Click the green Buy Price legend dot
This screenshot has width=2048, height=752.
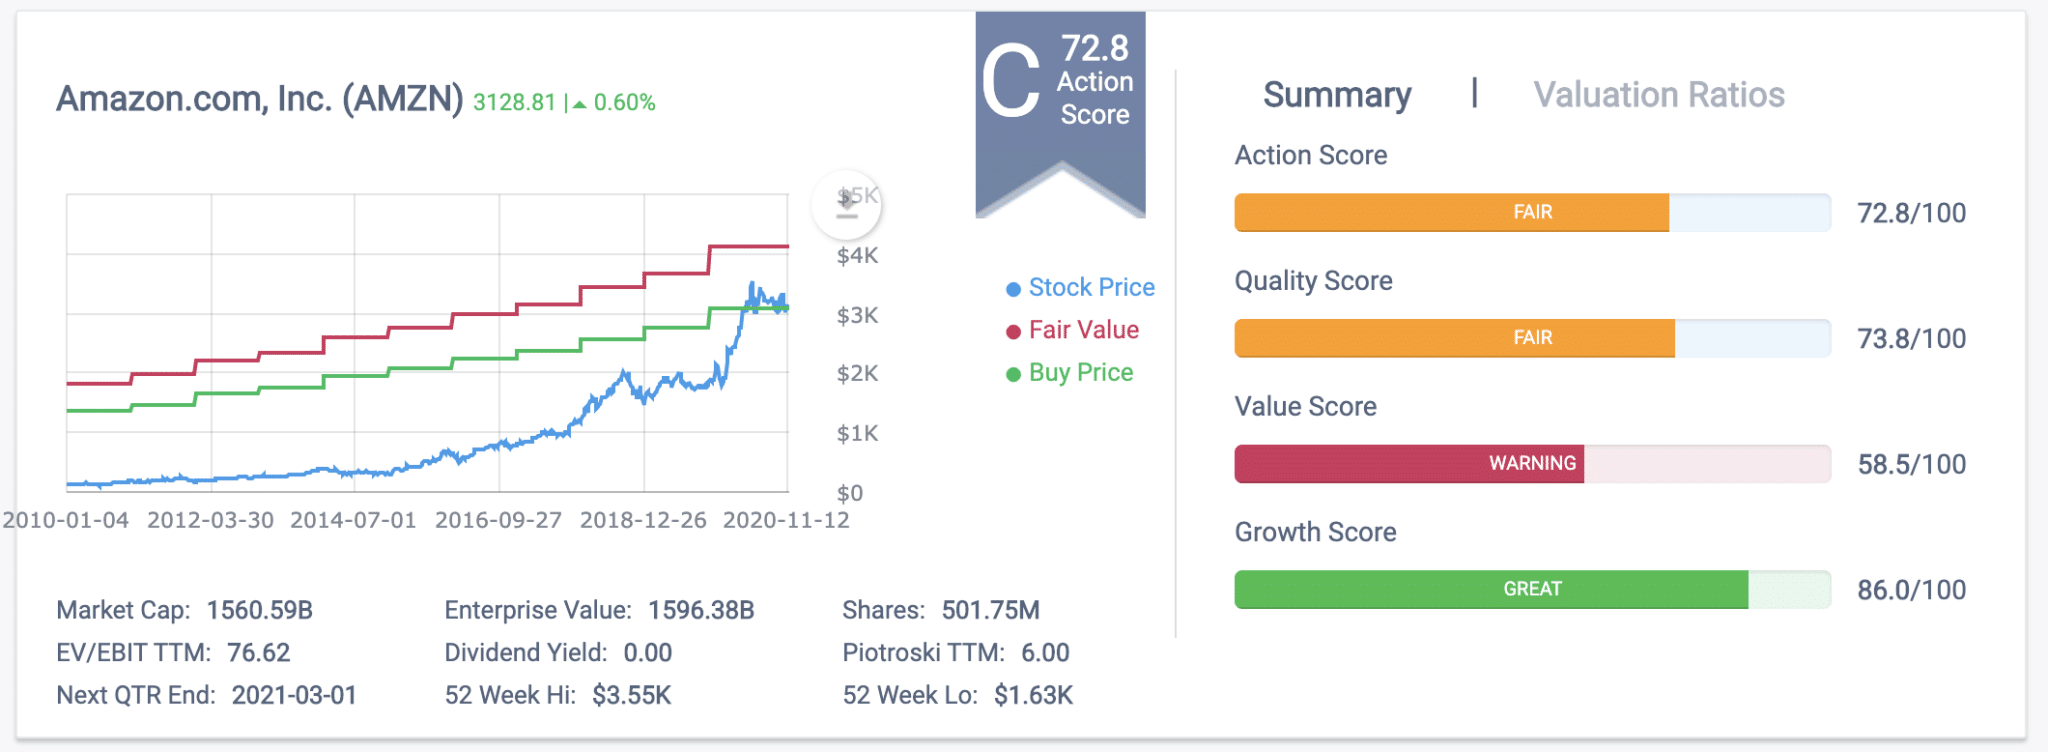coord(1013,373)
